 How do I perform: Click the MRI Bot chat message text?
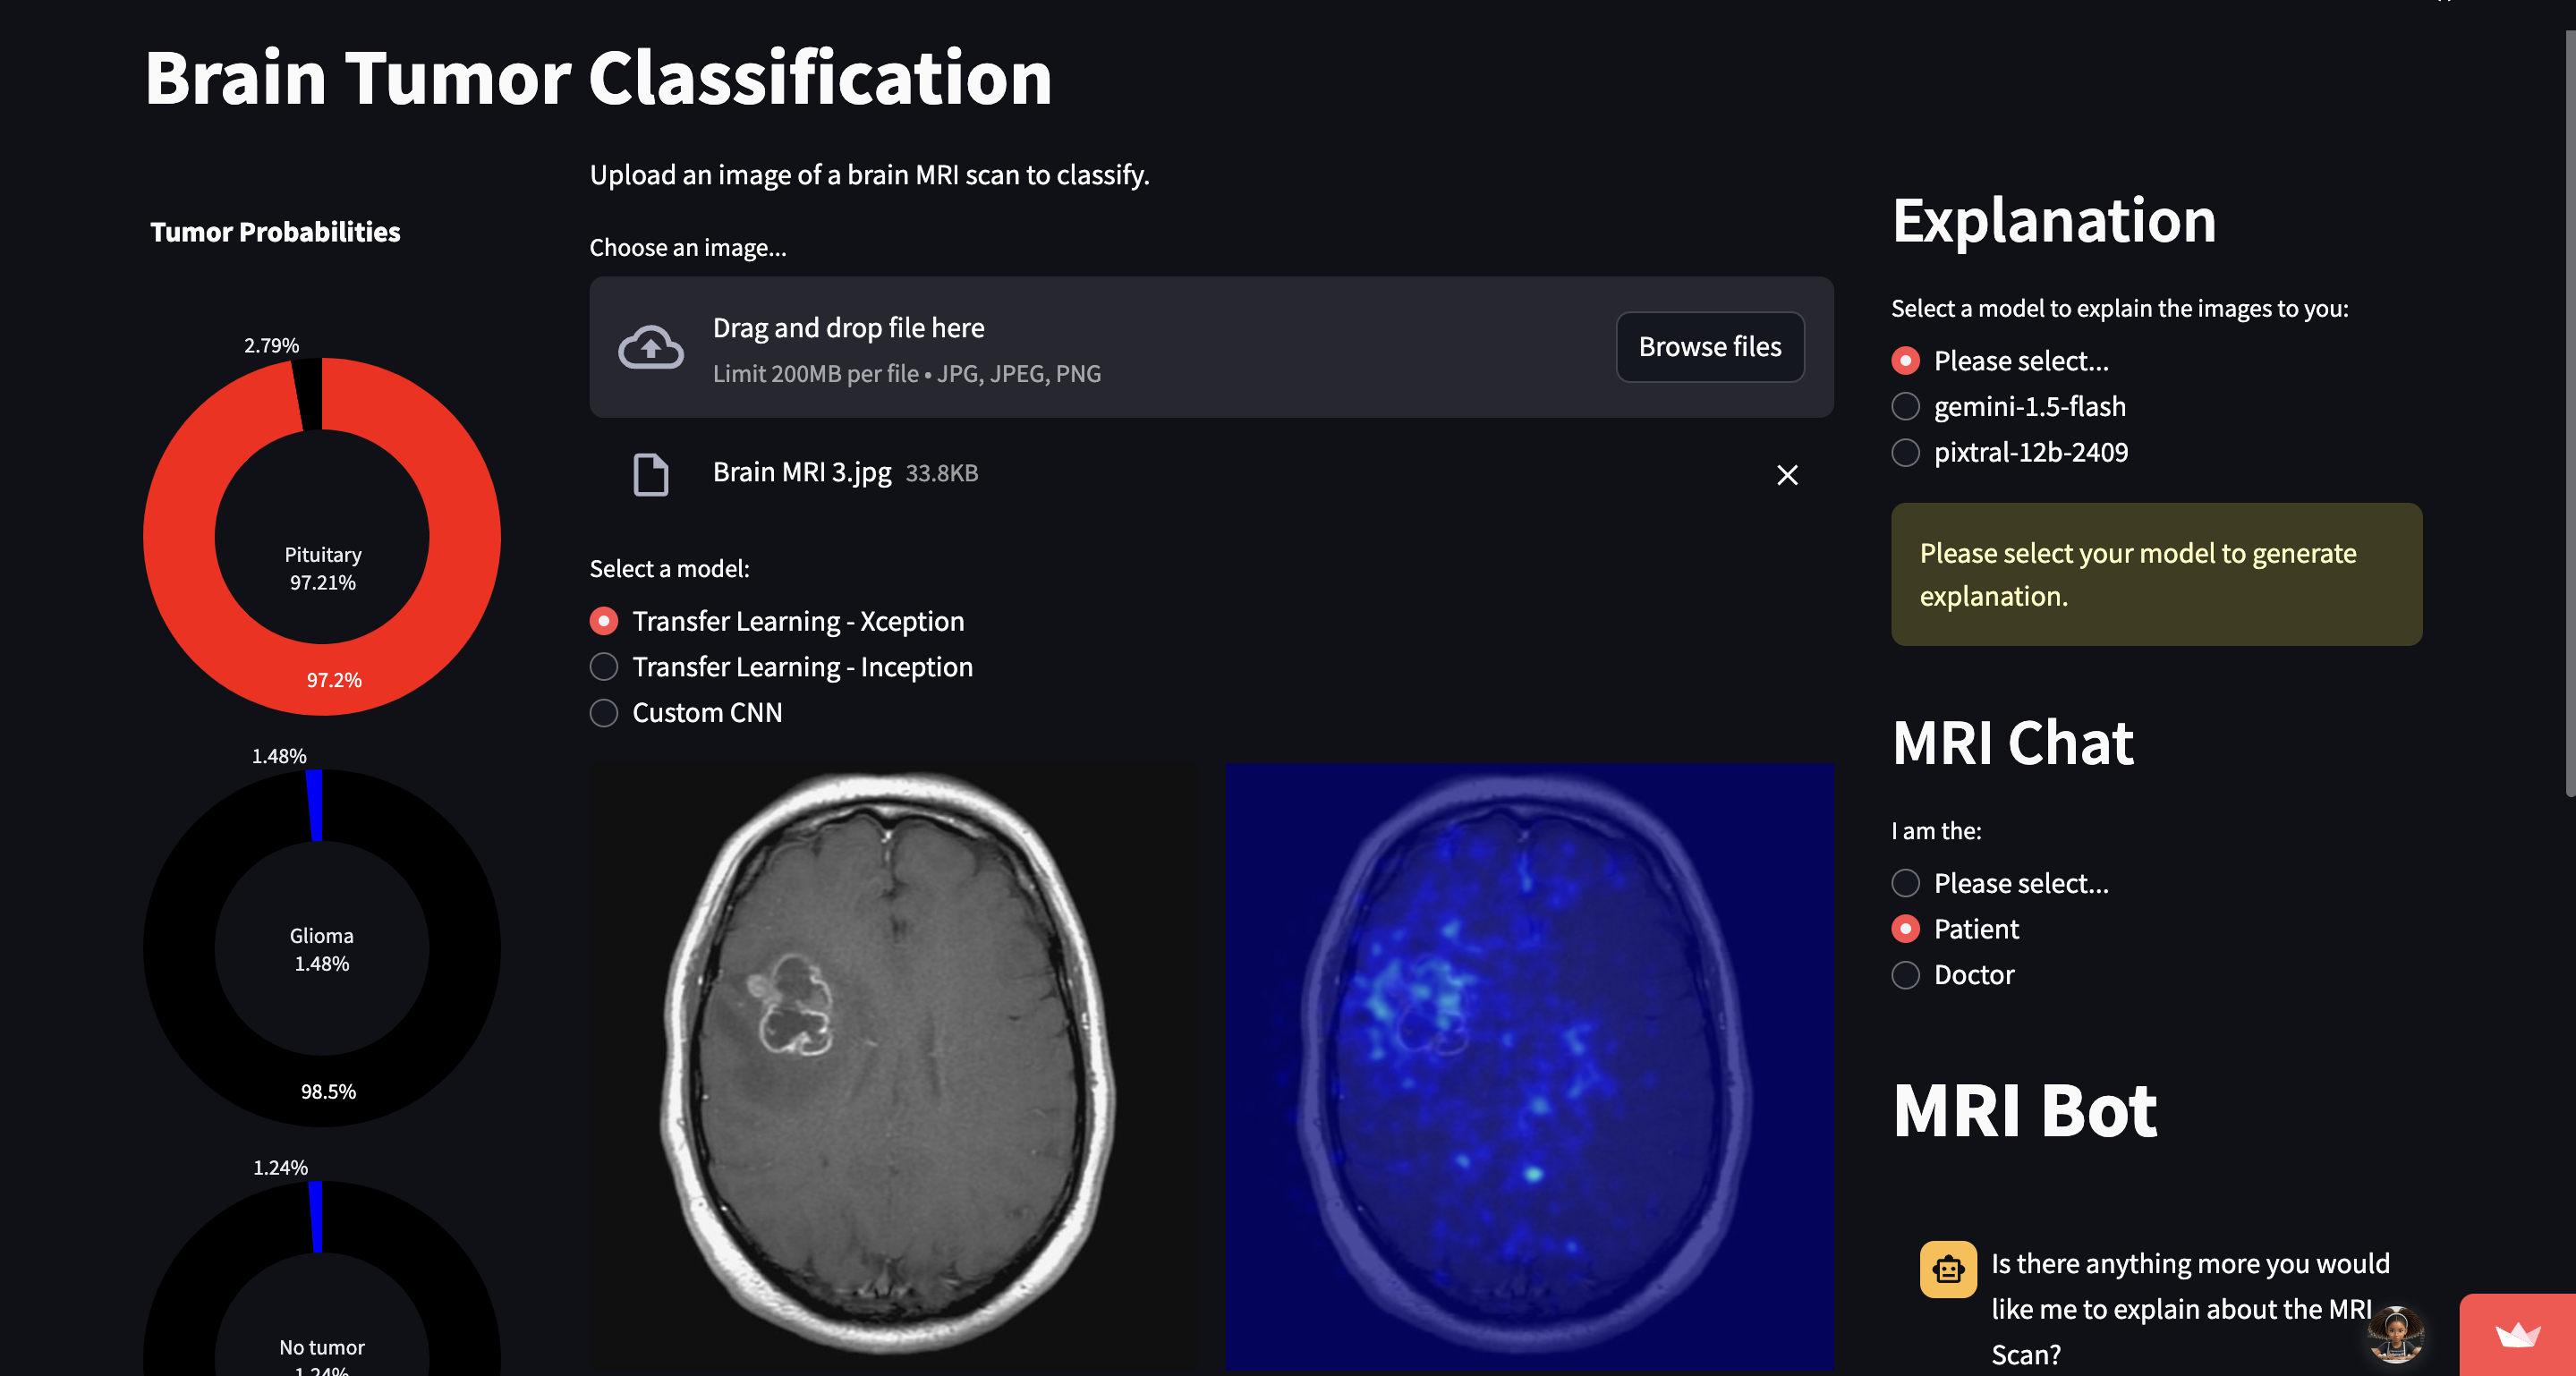(x=2190, y=1309)
